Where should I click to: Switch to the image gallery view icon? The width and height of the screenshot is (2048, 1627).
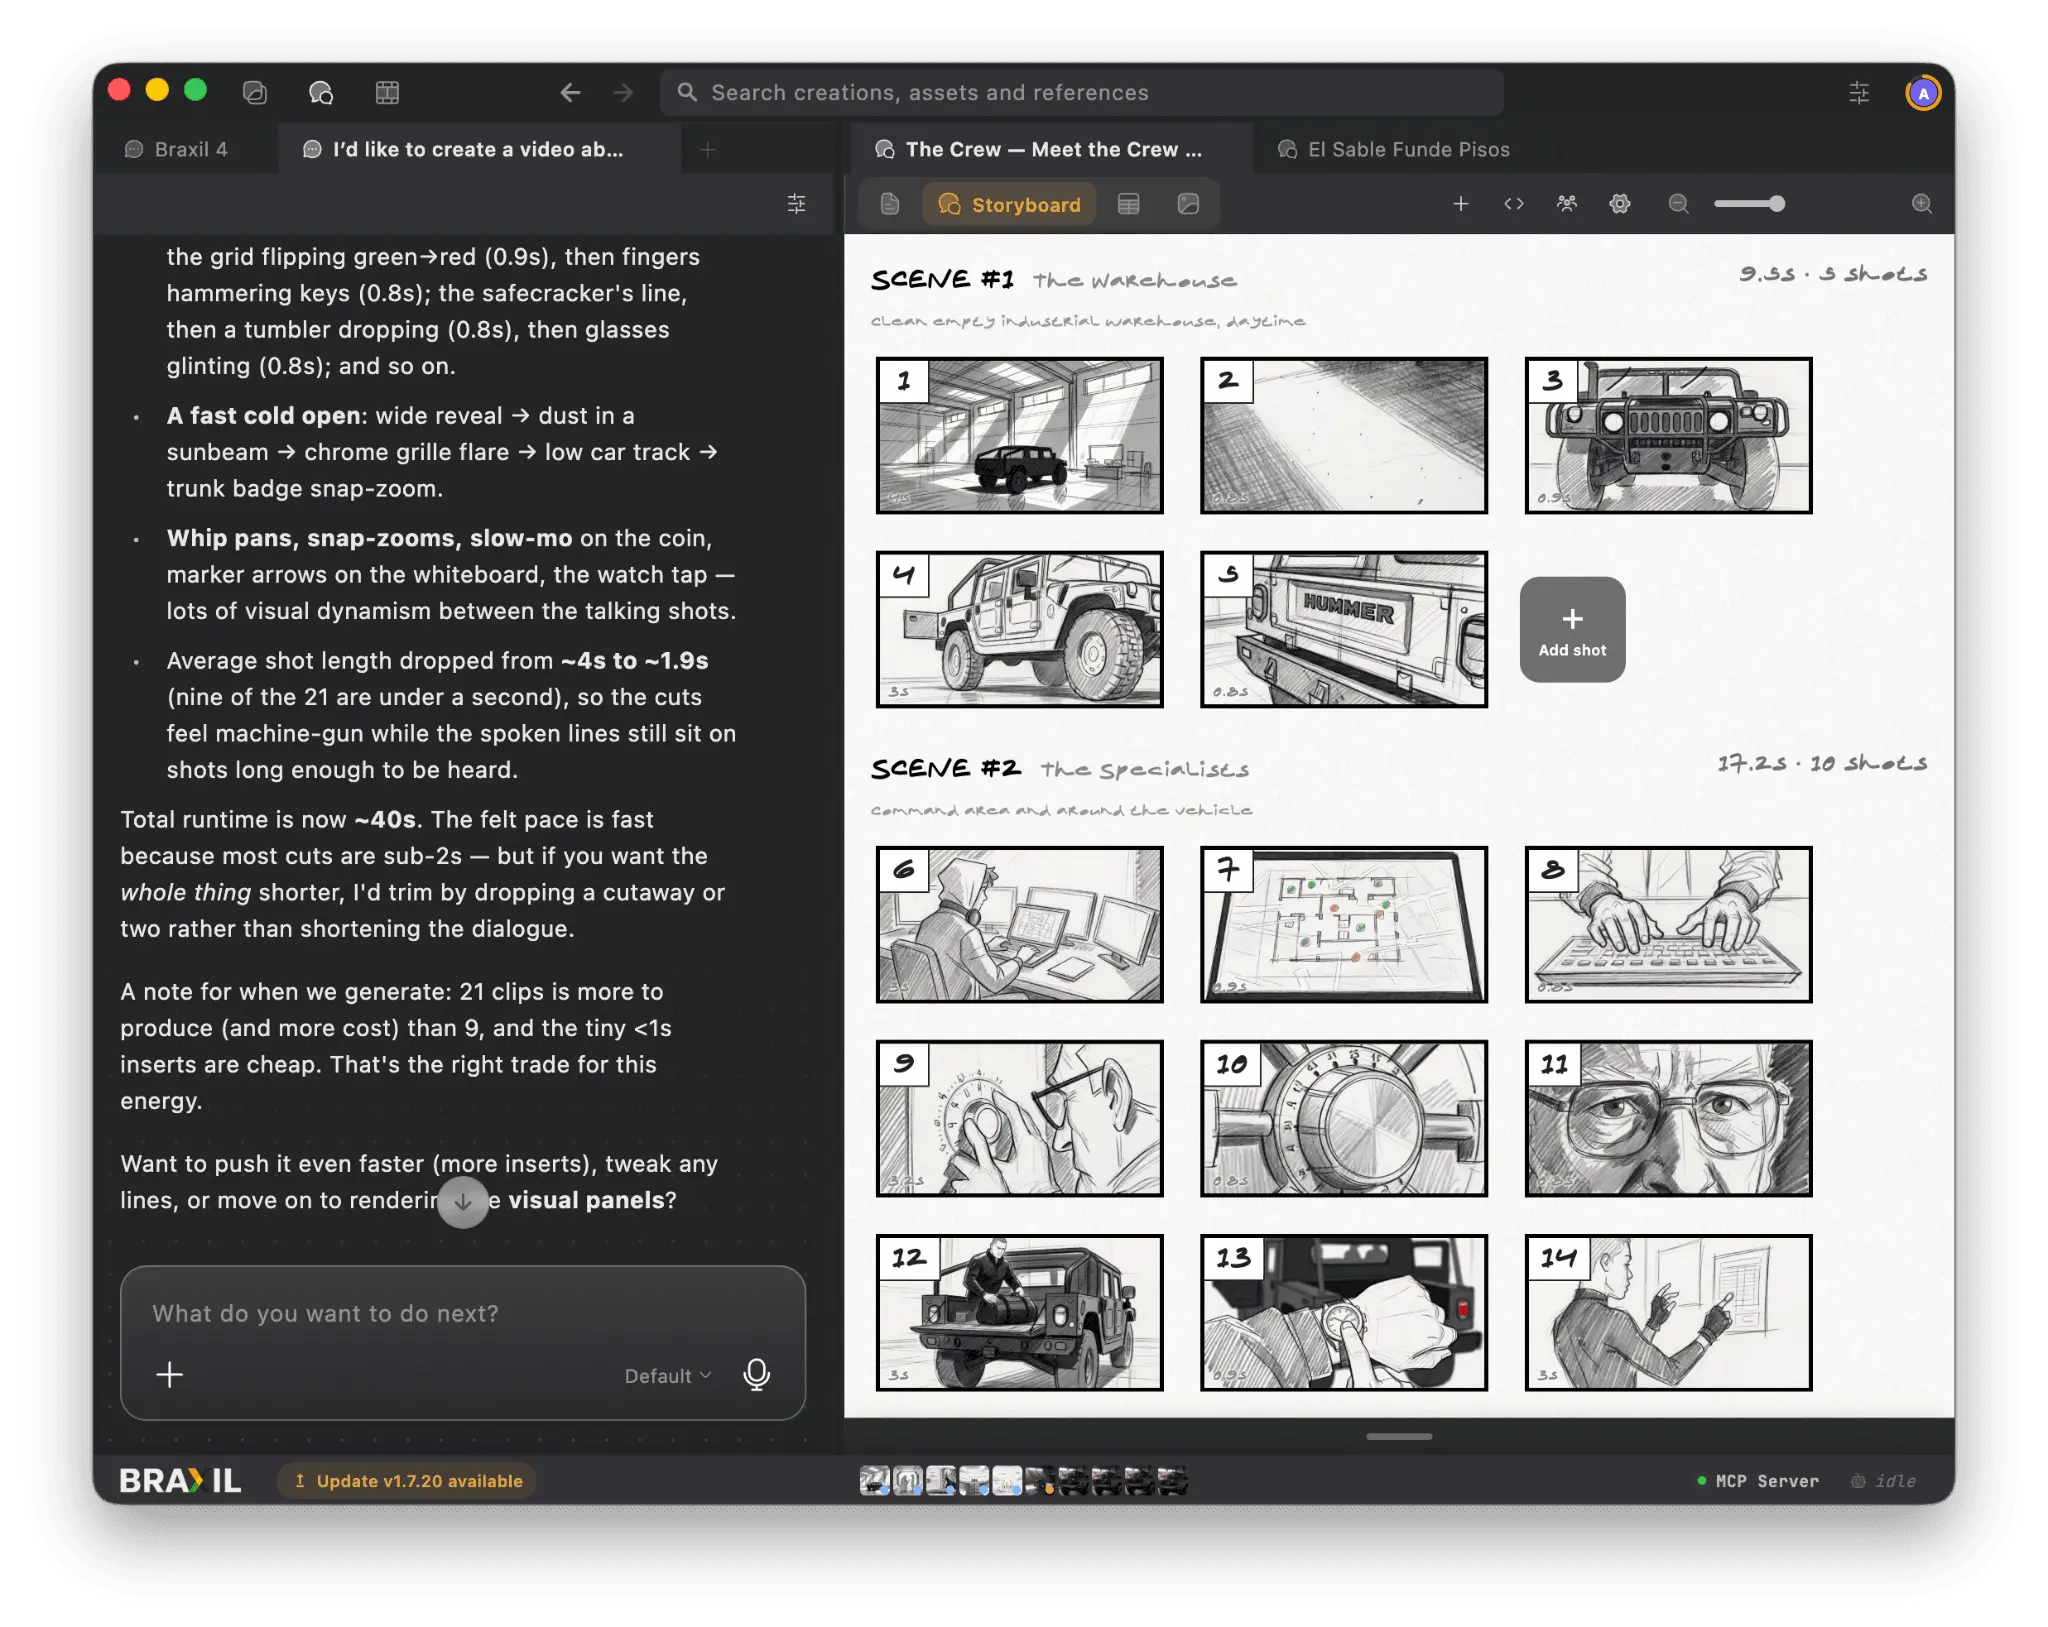(1188, 204)
